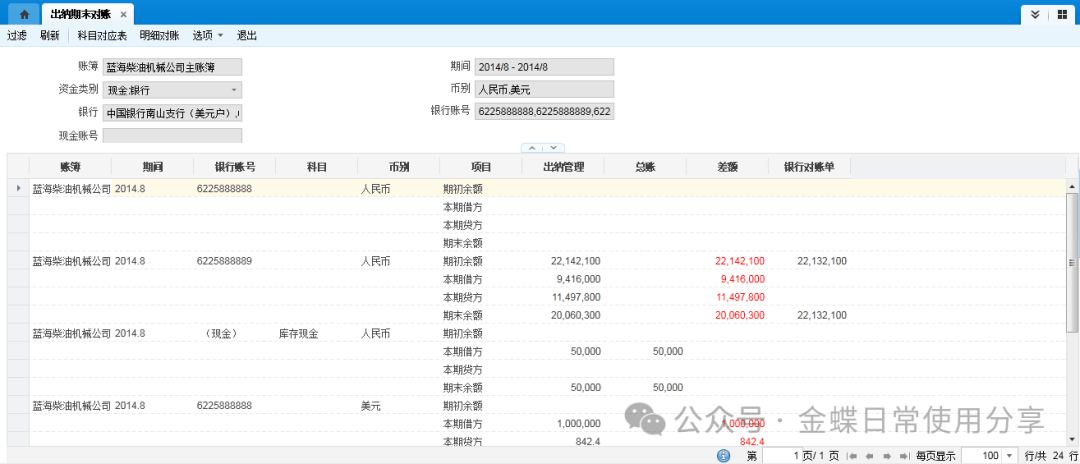Click the 差额 column header

[727, 167]
